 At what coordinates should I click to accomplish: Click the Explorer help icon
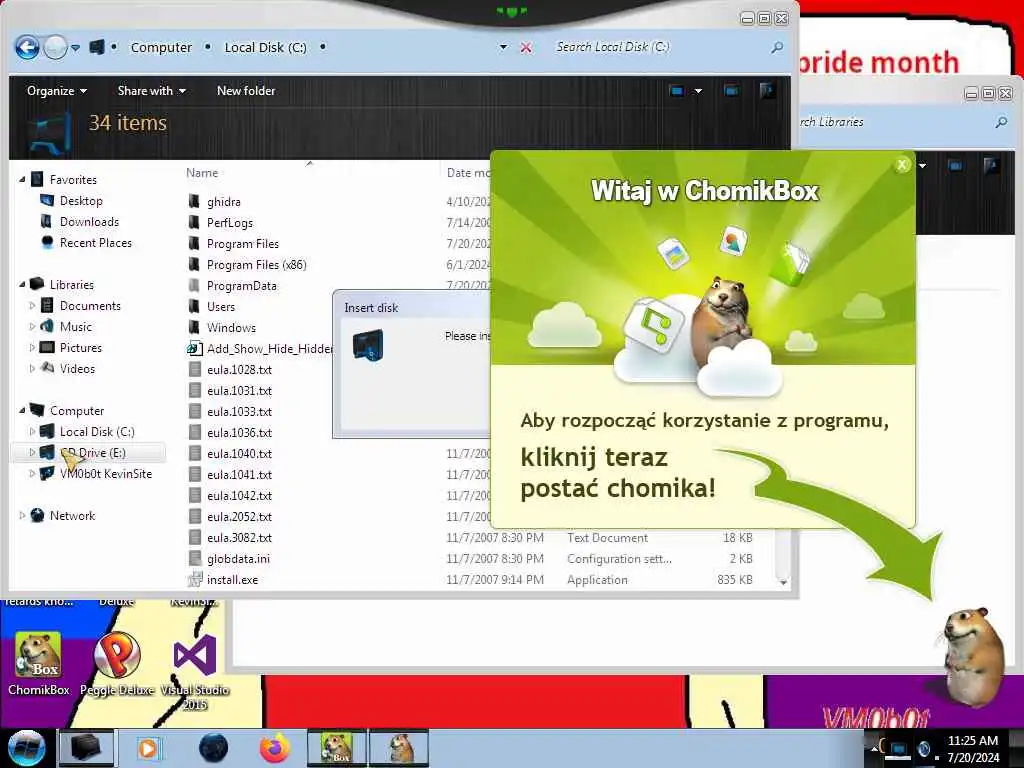pos(767,90)
